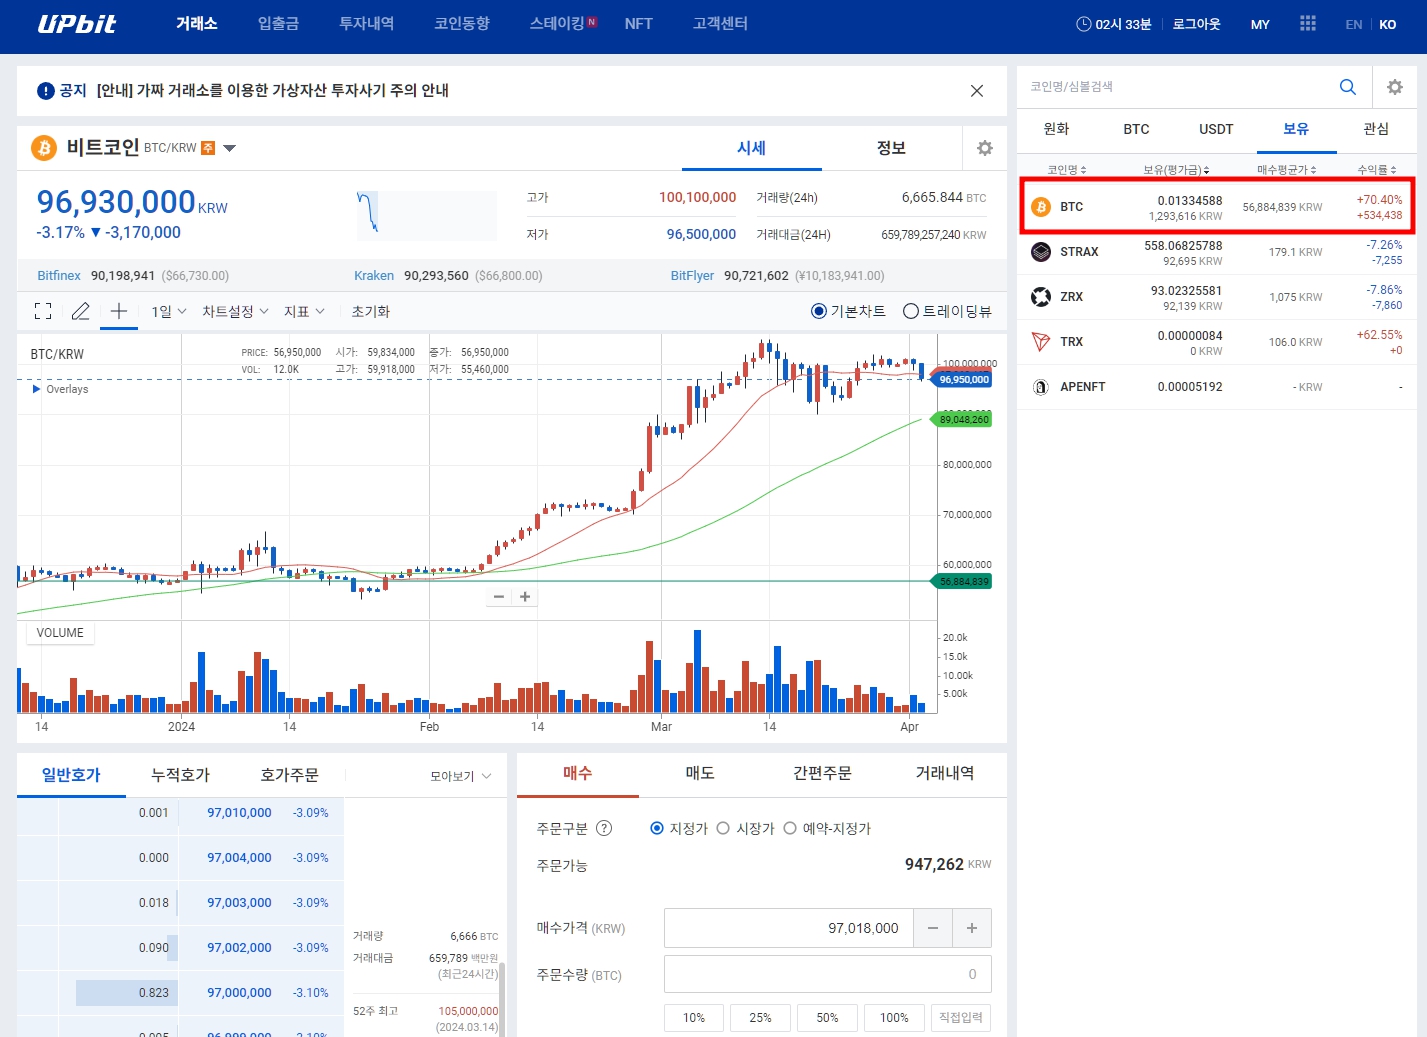Open 모아보기 dropdown in order book

click(461, 776)
